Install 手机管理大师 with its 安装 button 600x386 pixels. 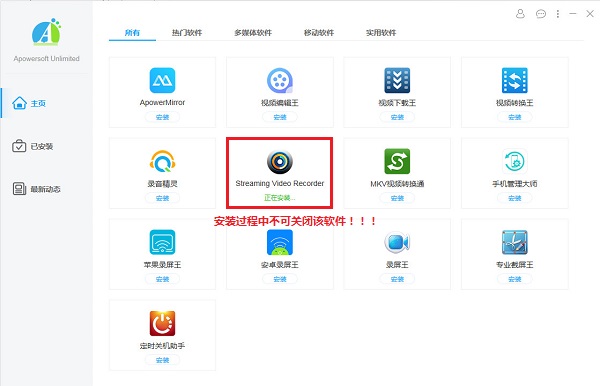515,198
